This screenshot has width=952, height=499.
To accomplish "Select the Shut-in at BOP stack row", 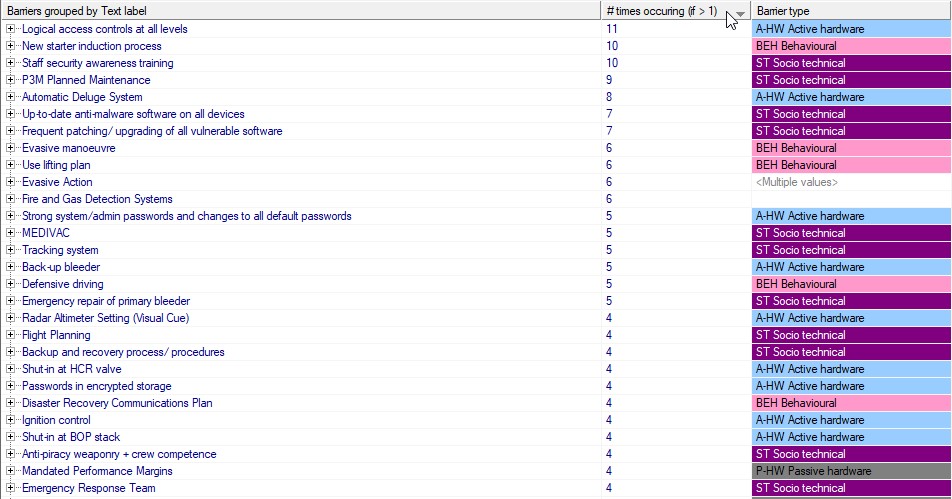I will pos(71,437).
